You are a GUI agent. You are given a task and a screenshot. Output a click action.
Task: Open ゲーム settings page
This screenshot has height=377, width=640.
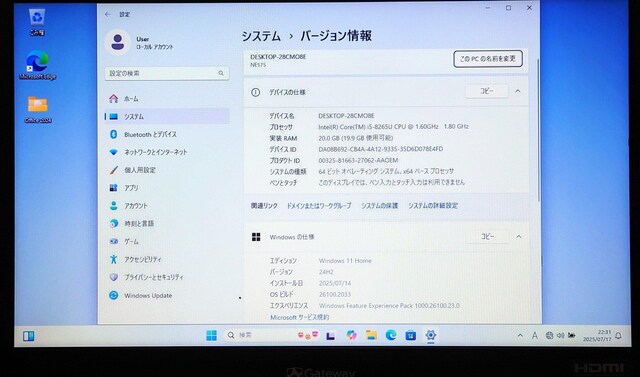pos(167,242)
